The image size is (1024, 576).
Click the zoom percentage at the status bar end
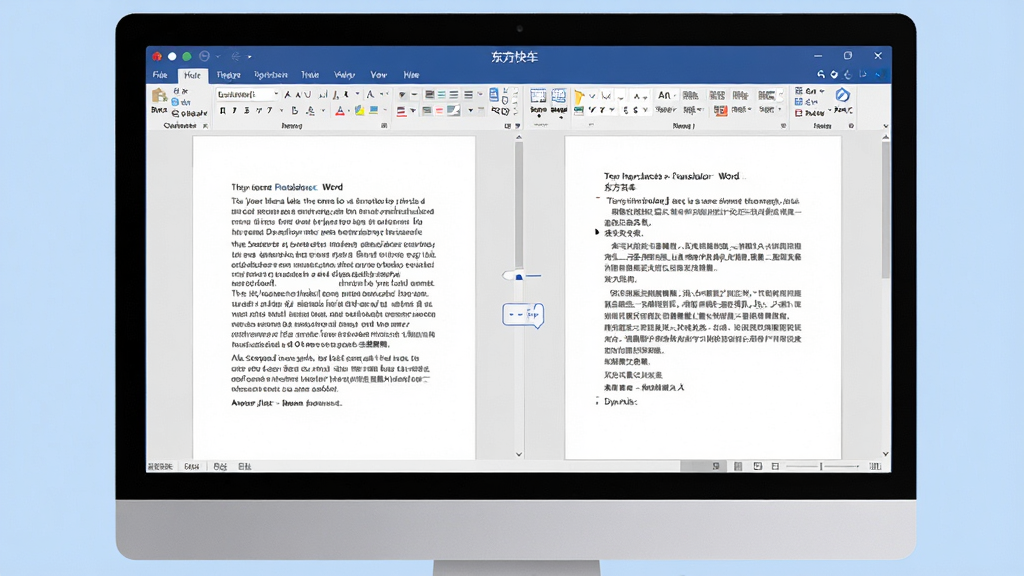(x=875, y=466)
